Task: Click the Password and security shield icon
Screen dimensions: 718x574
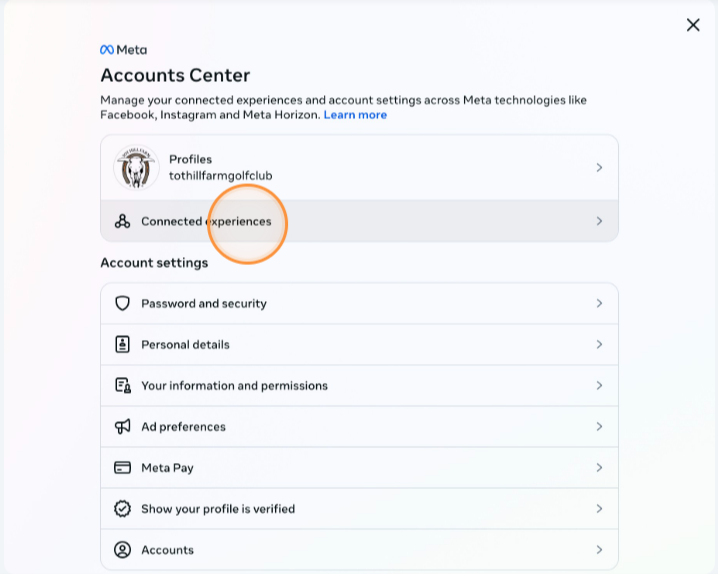Action: click(x=123, y=303)
